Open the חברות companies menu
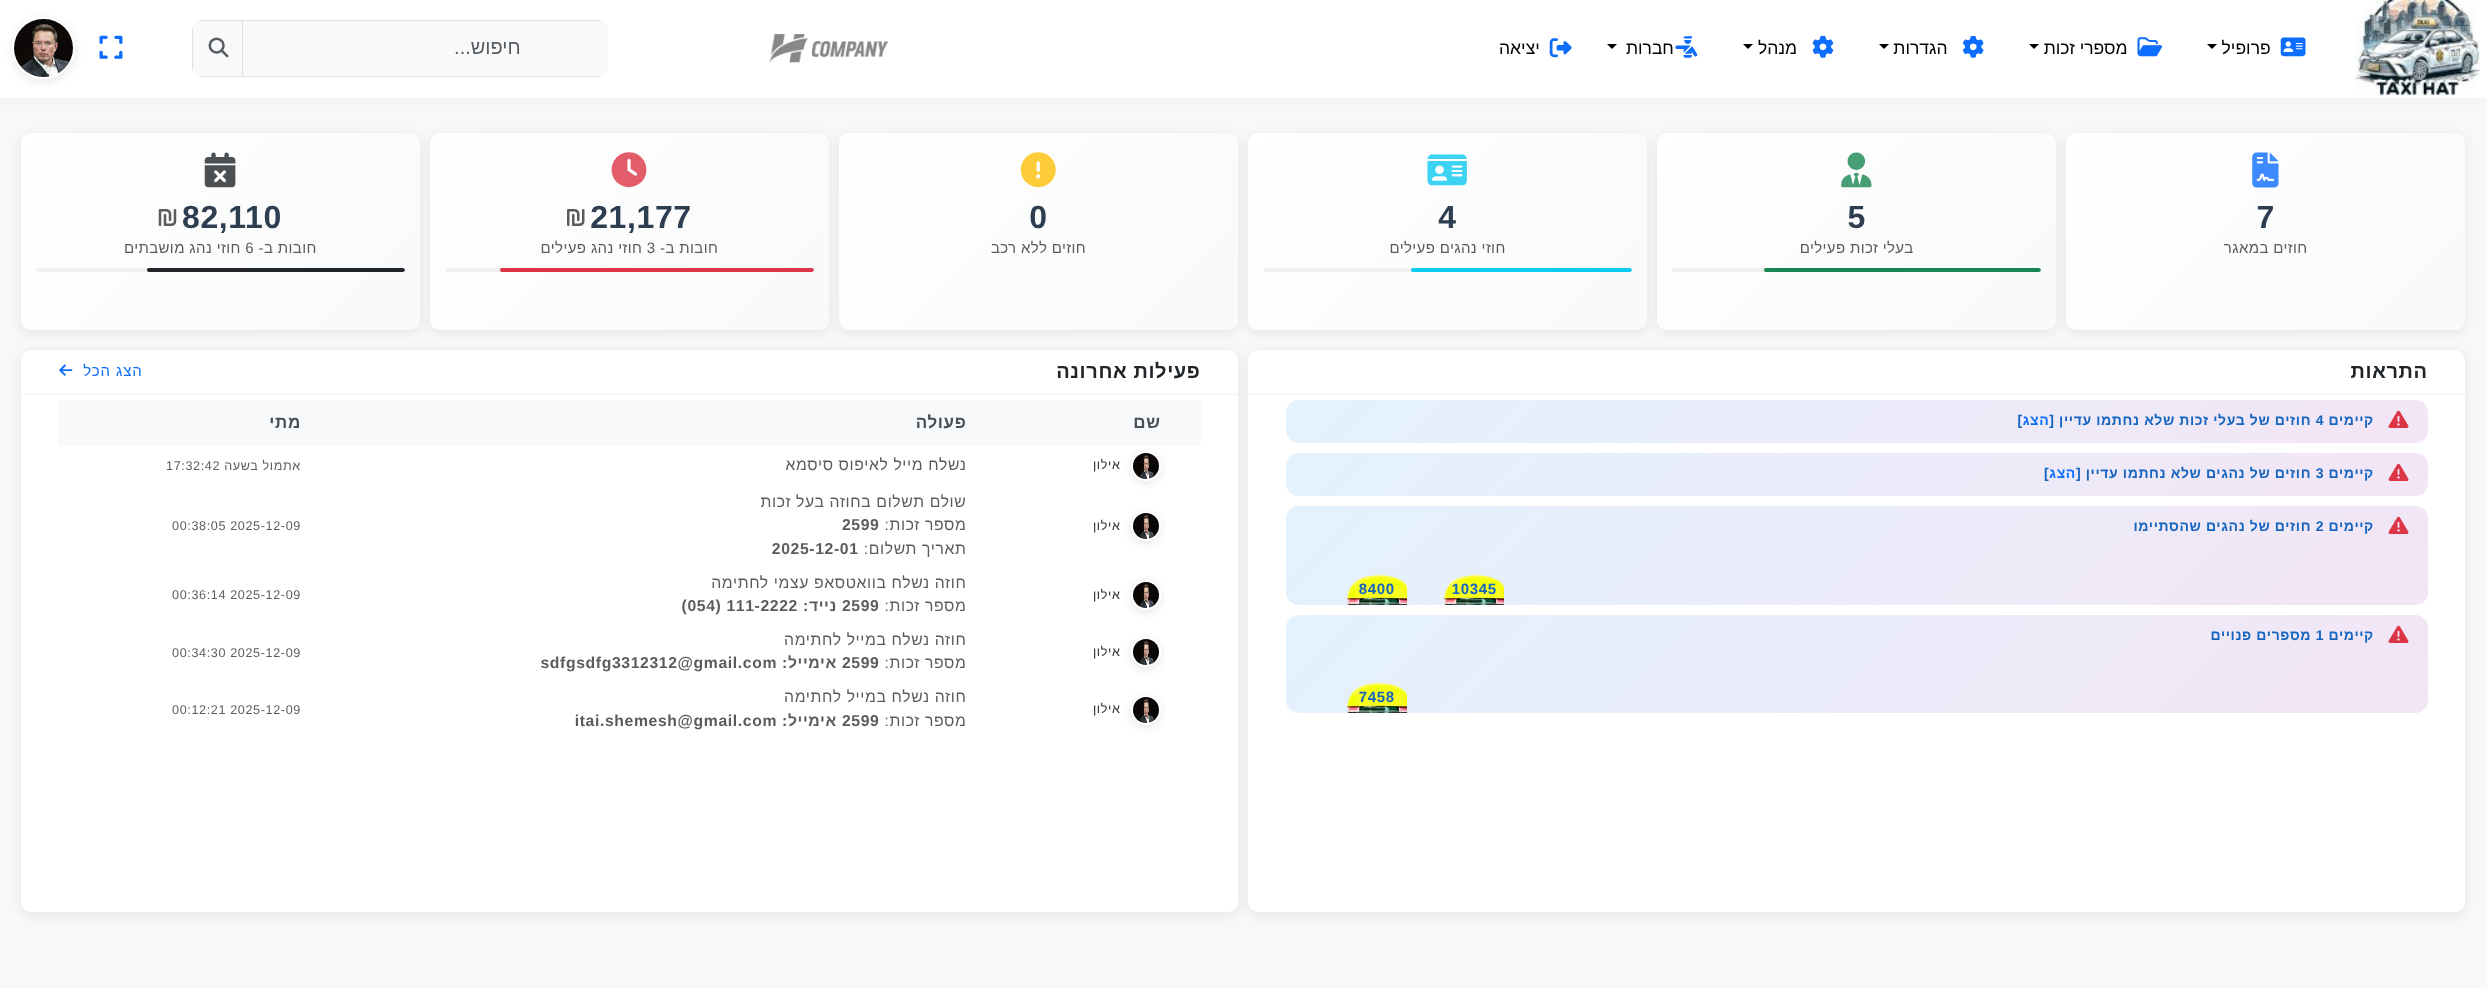The width and height of the screenshot is (2487, 988). point(1652,48)
